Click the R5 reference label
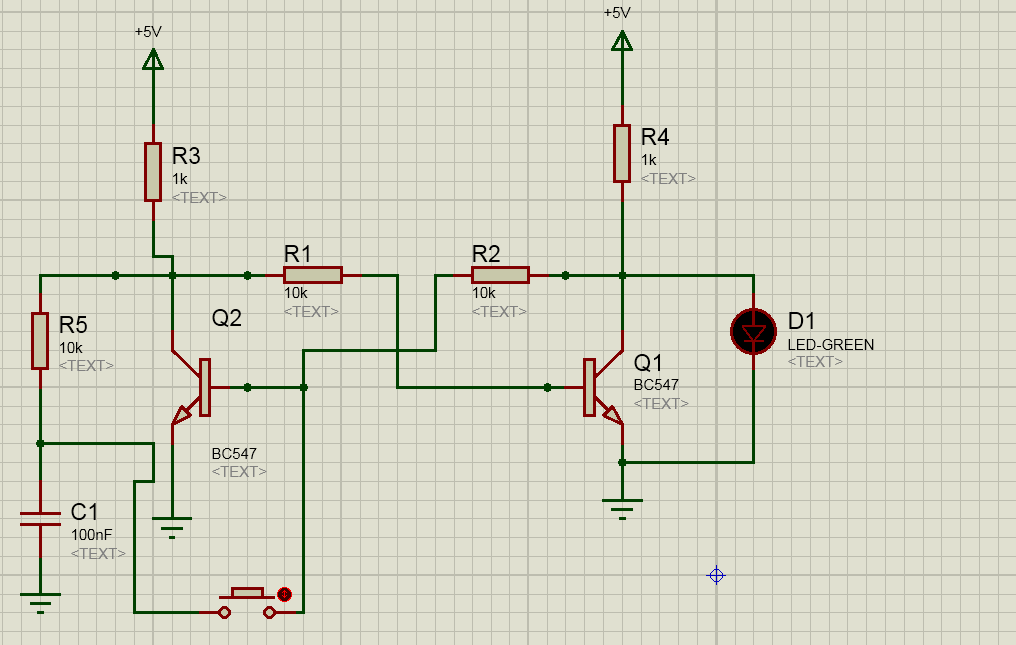Viewport: 1016px width, 645px height. (73, 324)
